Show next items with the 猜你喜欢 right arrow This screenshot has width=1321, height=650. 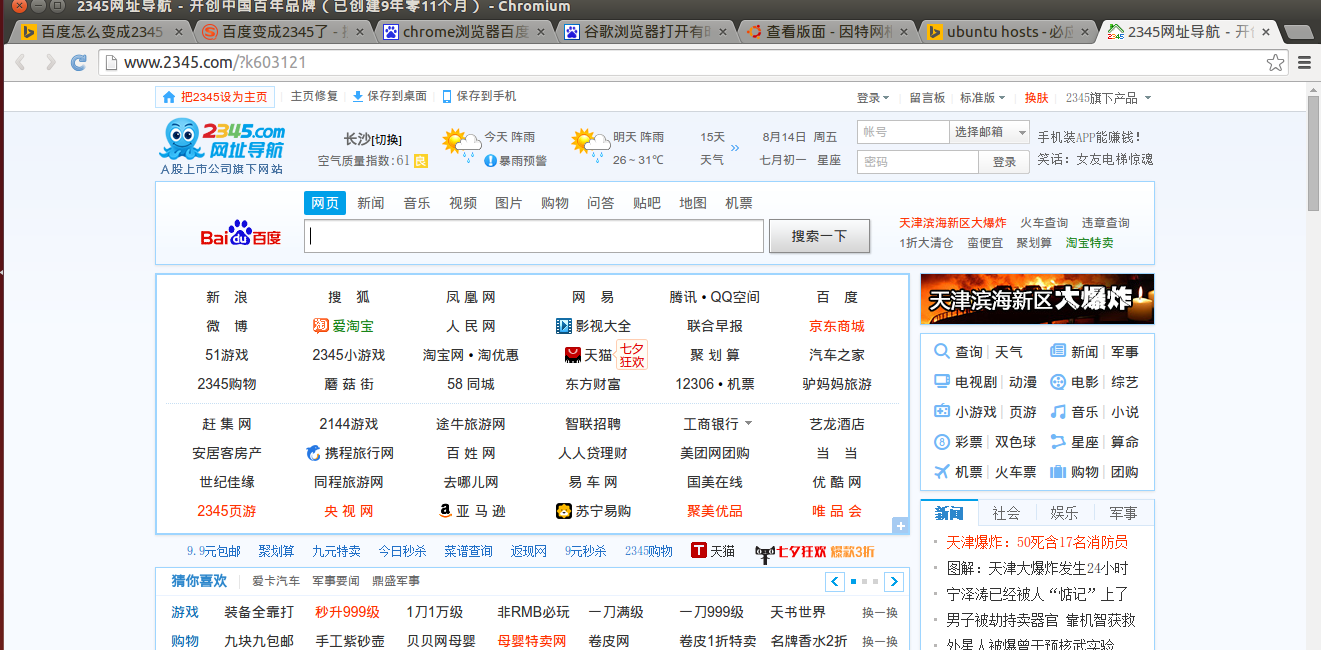pos(894,582)
